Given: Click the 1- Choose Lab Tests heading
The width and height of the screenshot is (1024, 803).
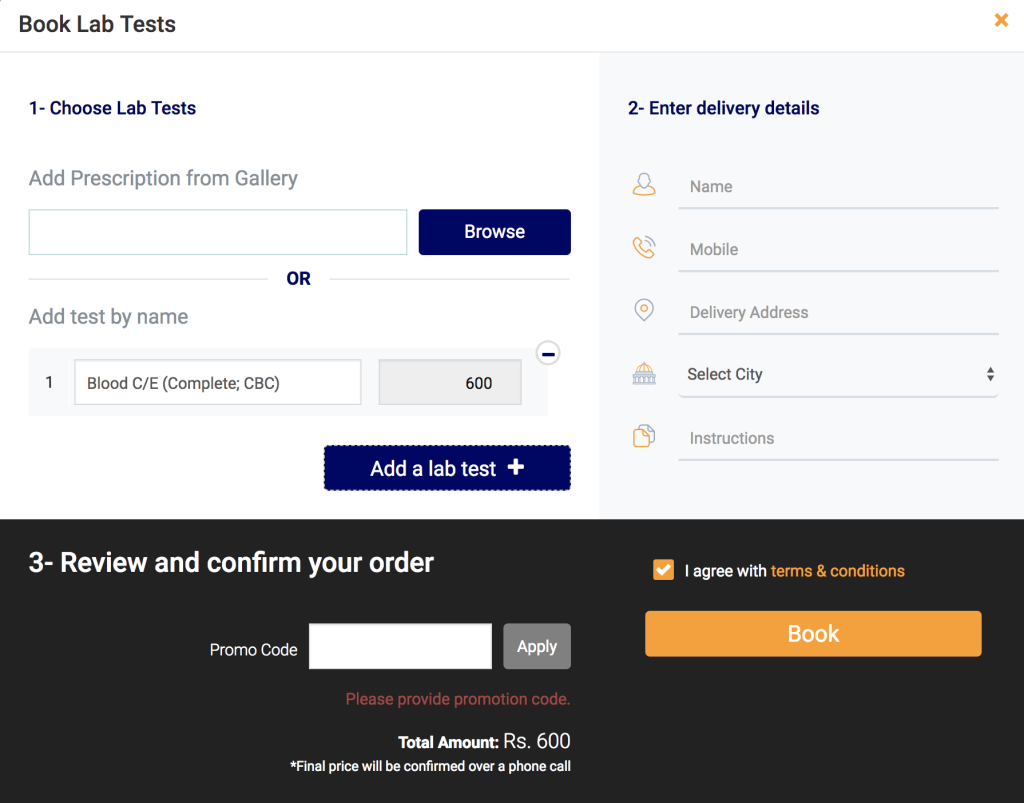Looking at the screenshot, I should (x=112, y=108).
